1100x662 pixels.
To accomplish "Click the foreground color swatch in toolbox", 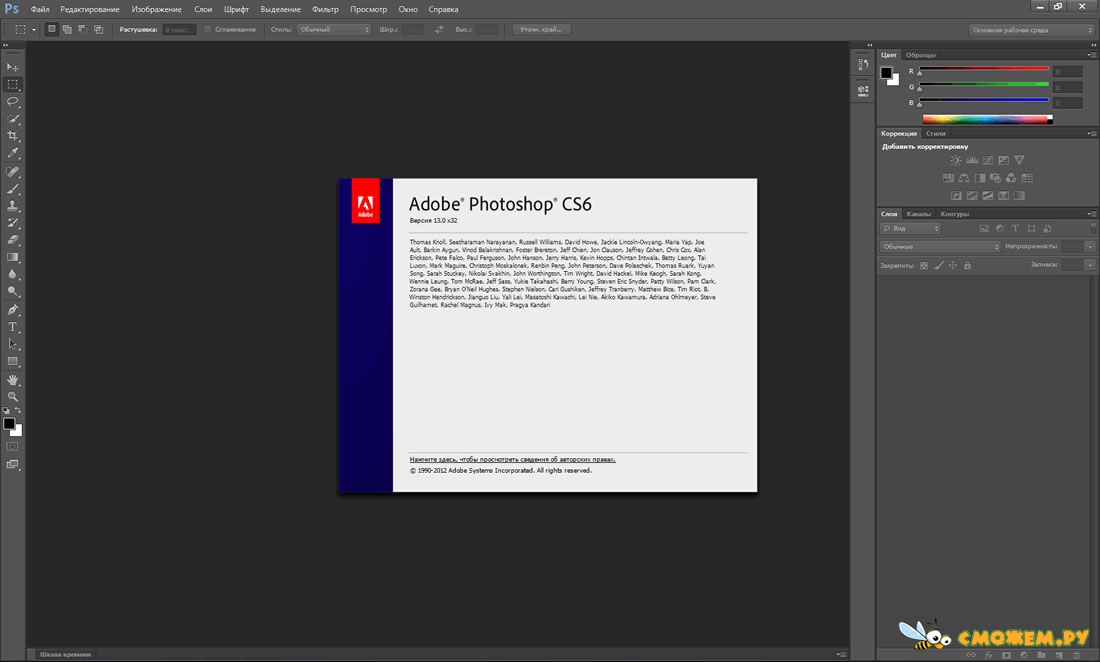I will pyautogui.click(x=9, y=424).
